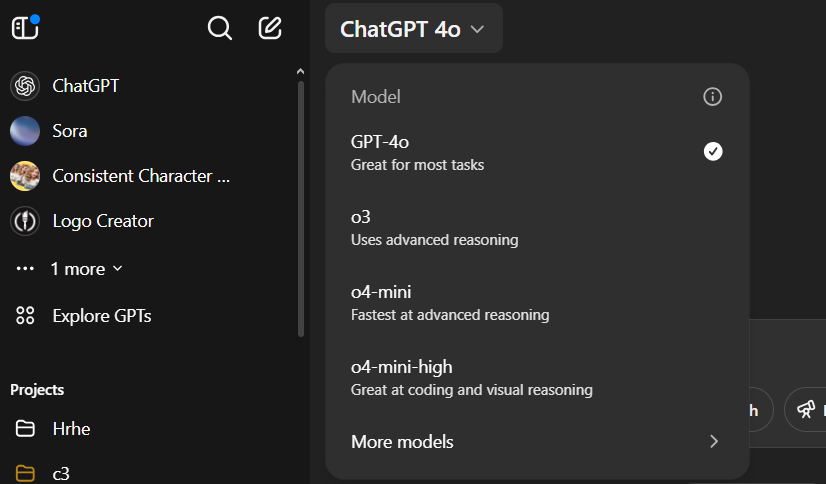Click 'Uses advanced reasoning' description
826x484 pixels.
coord(435,240)
